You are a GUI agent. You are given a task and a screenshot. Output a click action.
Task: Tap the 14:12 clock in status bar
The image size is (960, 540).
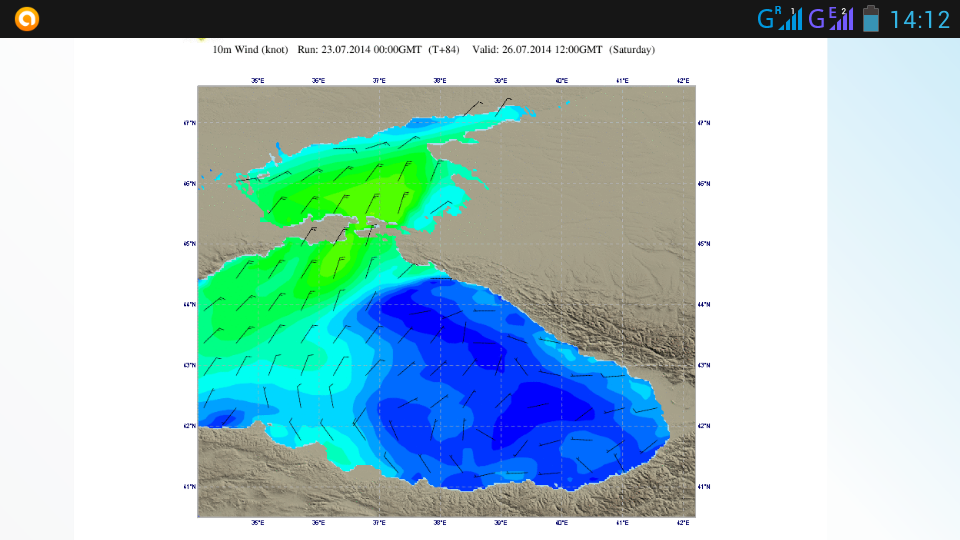pyautogui.click(x=919, y=20)
